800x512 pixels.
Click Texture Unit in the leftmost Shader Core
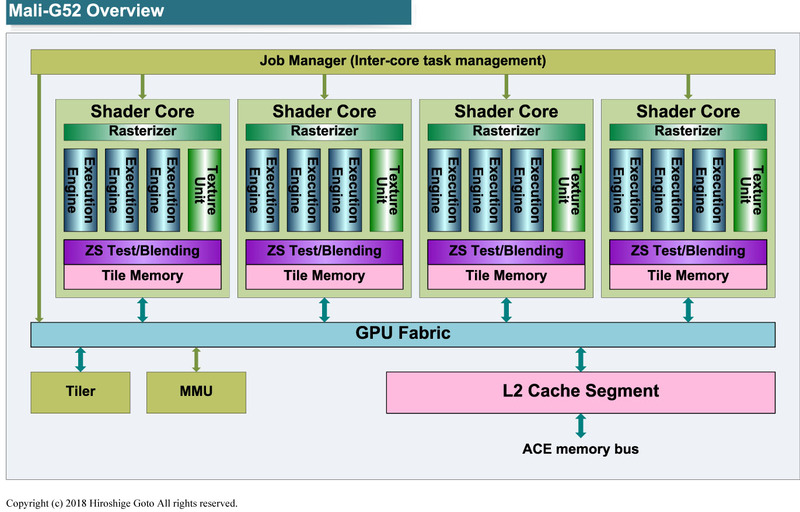tap(204, 186)
